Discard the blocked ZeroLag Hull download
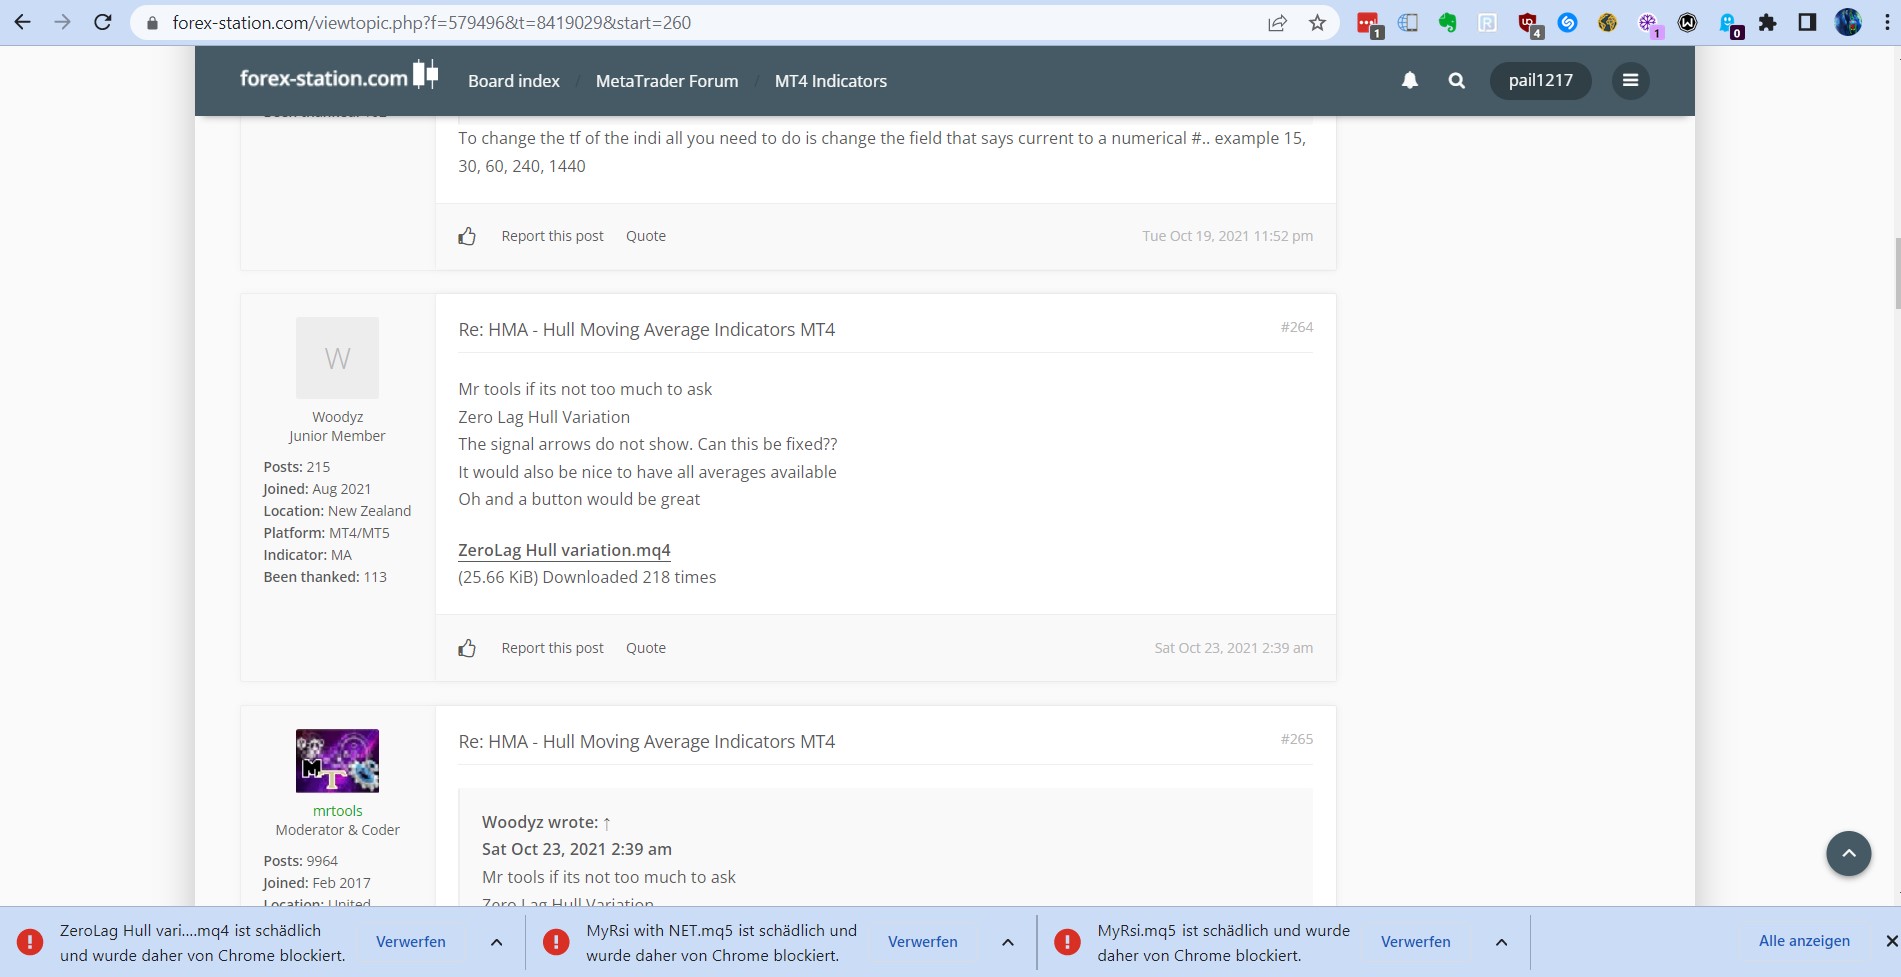The image size is (1901, 977). tap(411, 942)
